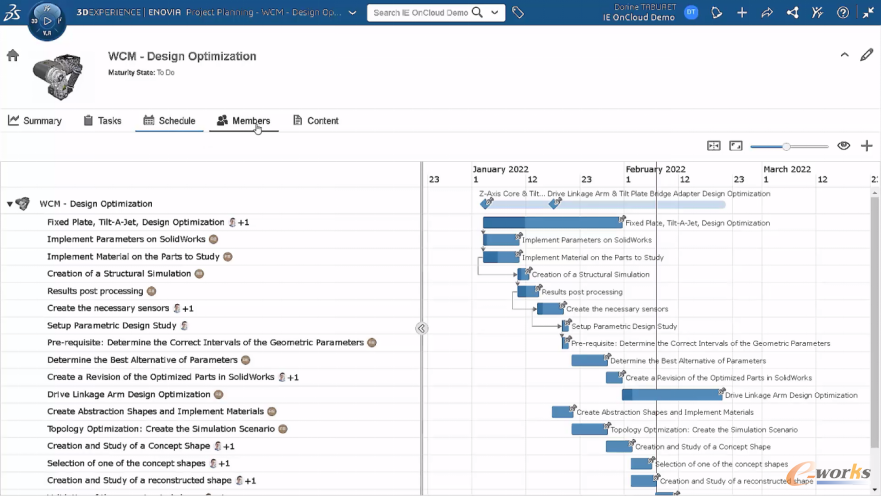Screen dimensions: 881x496
Task: Click the pencil Edit project icon
Action: pos(866,54)
